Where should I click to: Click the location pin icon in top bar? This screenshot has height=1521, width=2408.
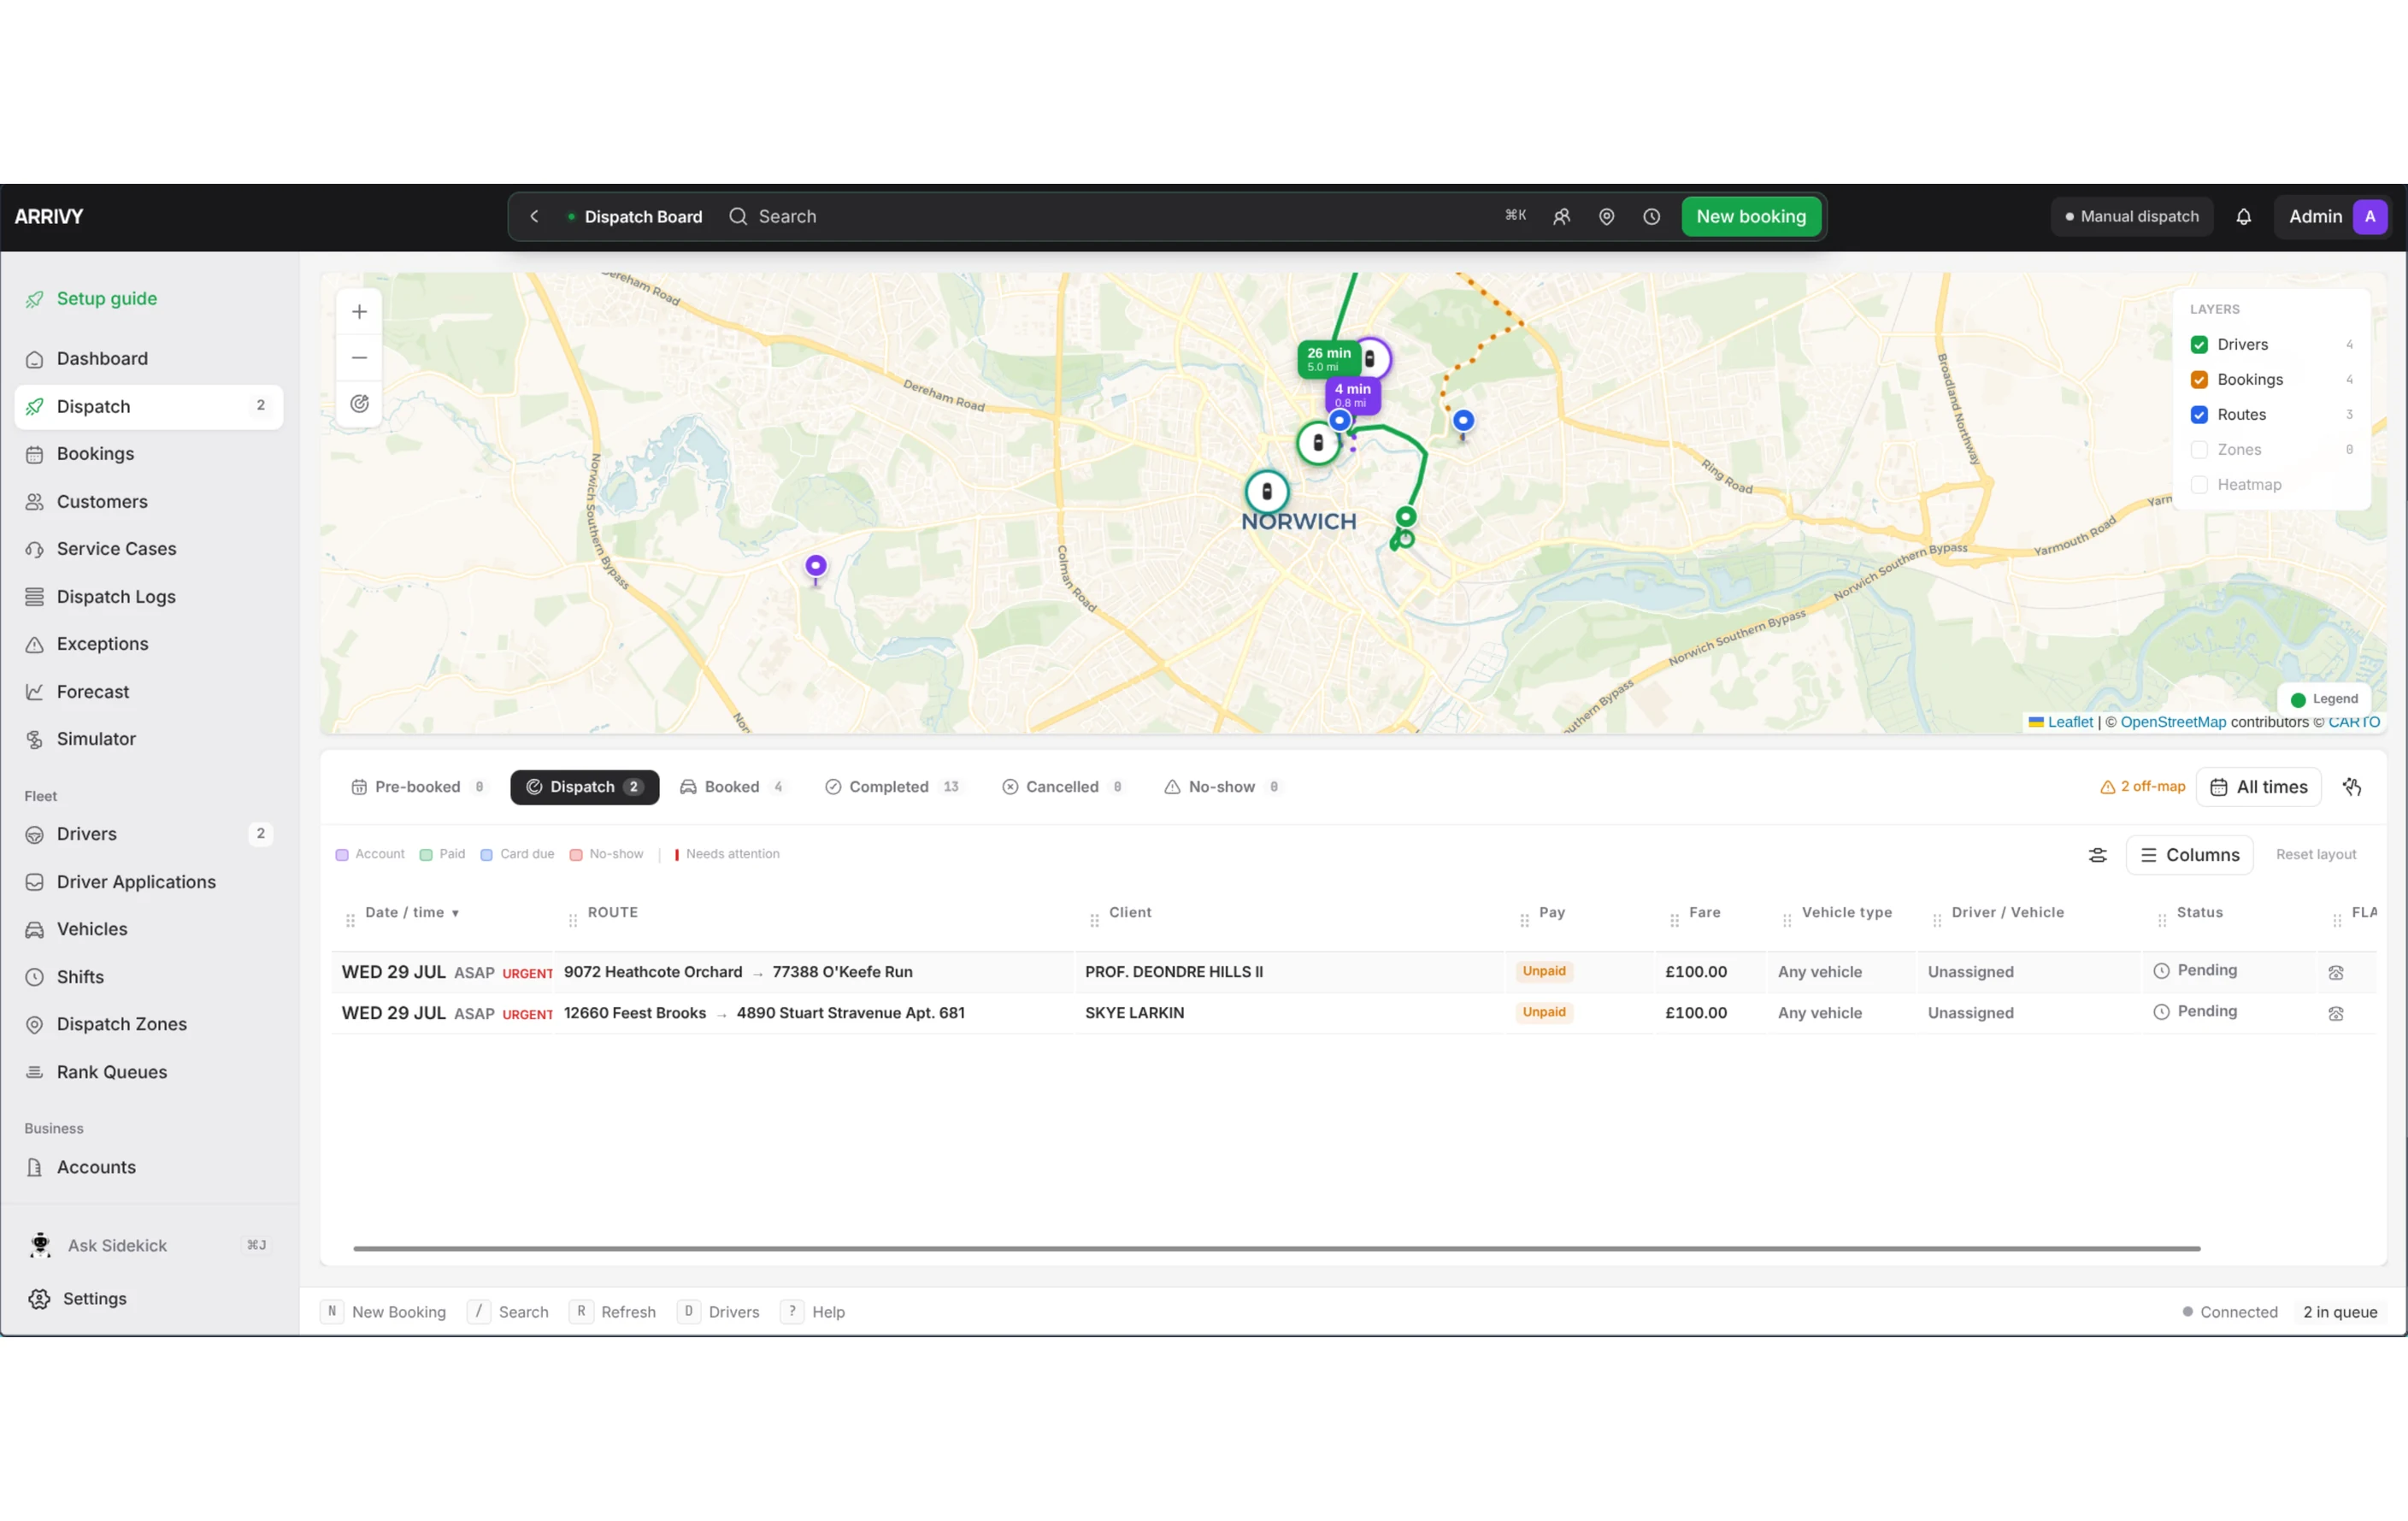point(1606,216)
